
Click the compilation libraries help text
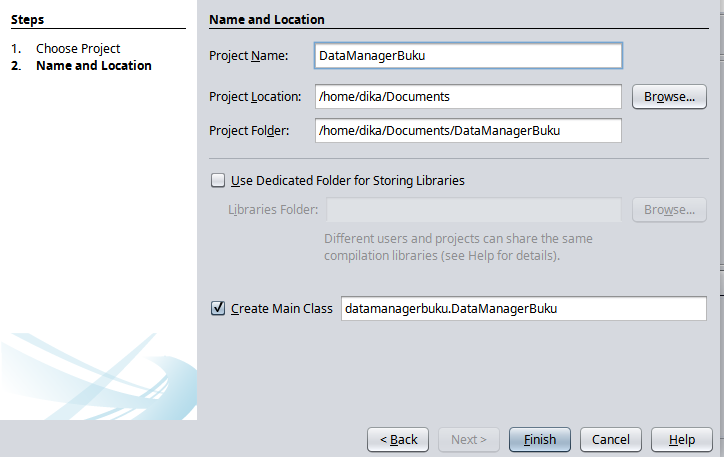click(x=442, y=247)
